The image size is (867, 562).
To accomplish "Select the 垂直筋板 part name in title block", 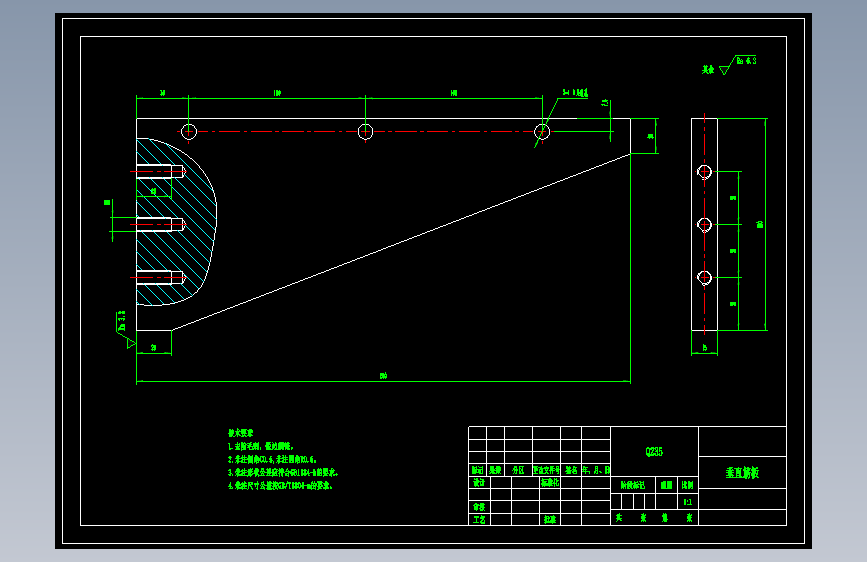I will click(x=742, y=473).
